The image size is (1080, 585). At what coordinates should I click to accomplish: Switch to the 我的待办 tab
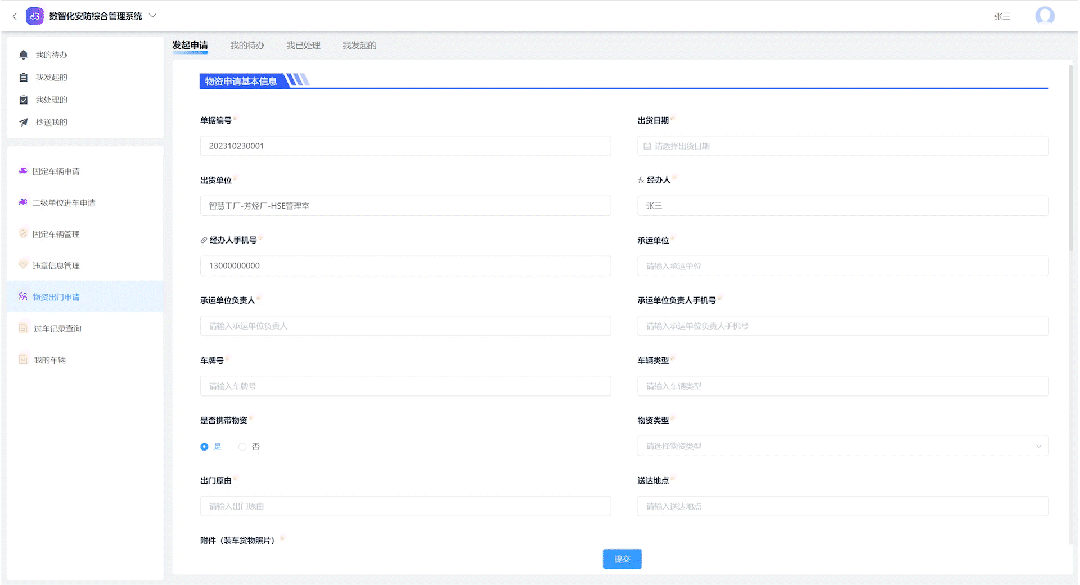tap(247, 45)
